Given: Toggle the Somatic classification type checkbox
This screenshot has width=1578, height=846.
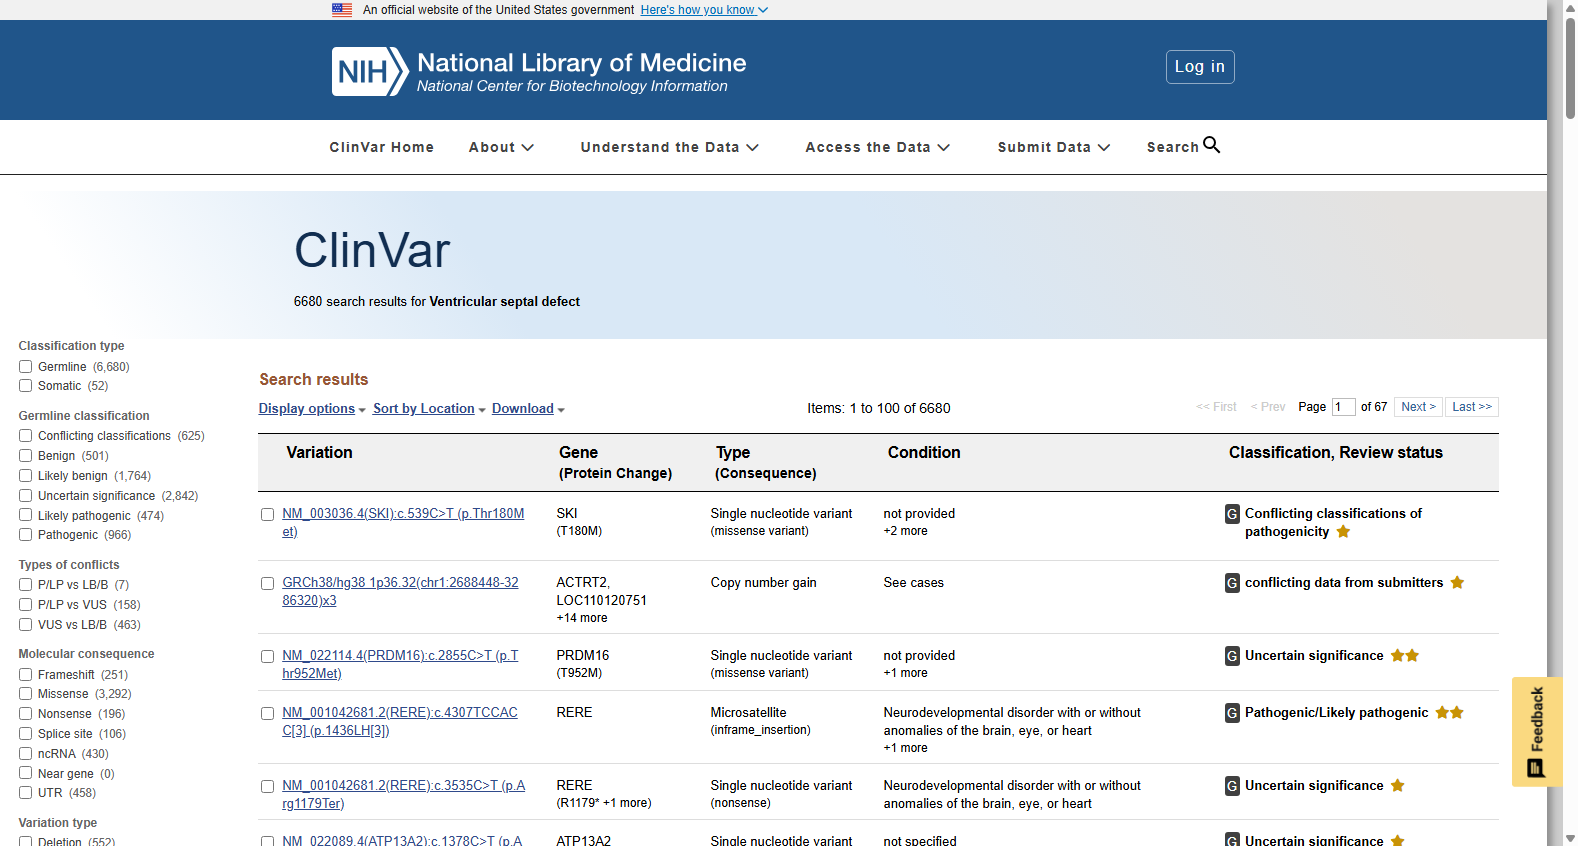Looking at the screenshot, I should click(x=26, y=386).
